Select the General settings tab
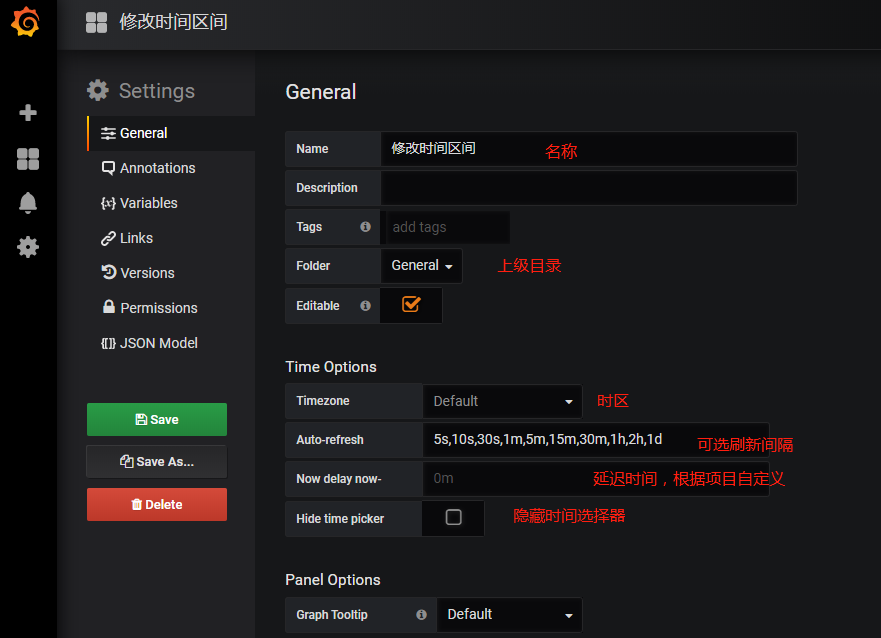This screenshot has height=638, width=881. coord(171,133)
